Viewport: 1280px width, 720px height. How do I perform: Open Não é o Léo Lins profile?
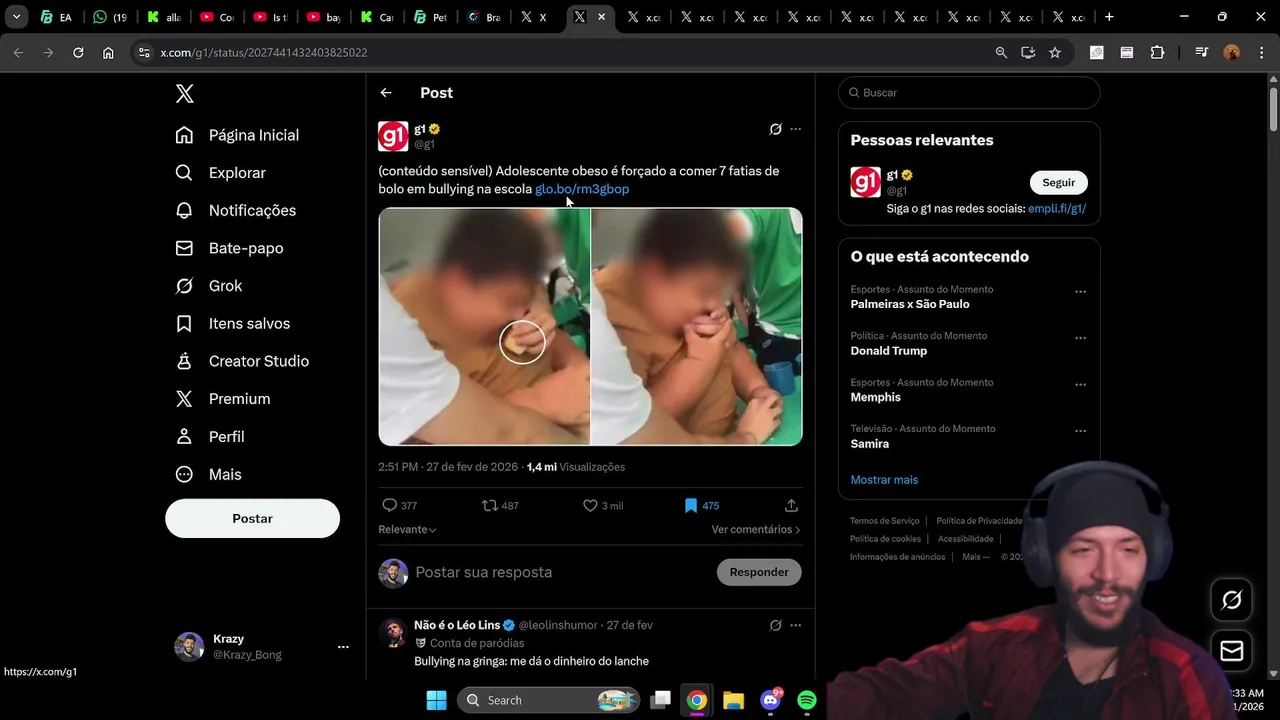[x=457, y=625]
